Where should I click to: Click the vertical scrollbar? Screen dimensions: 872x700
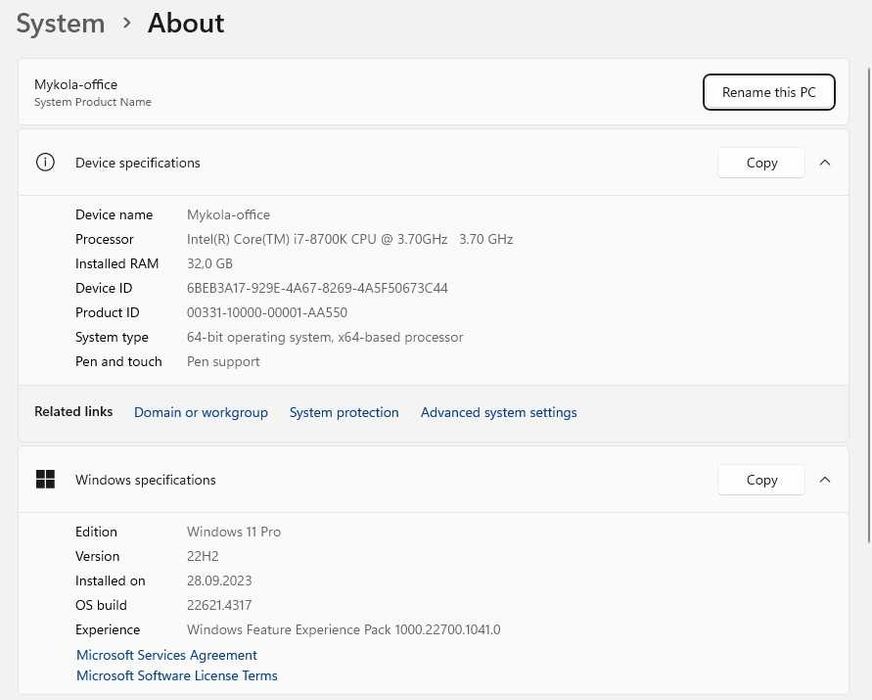[868, 306]
